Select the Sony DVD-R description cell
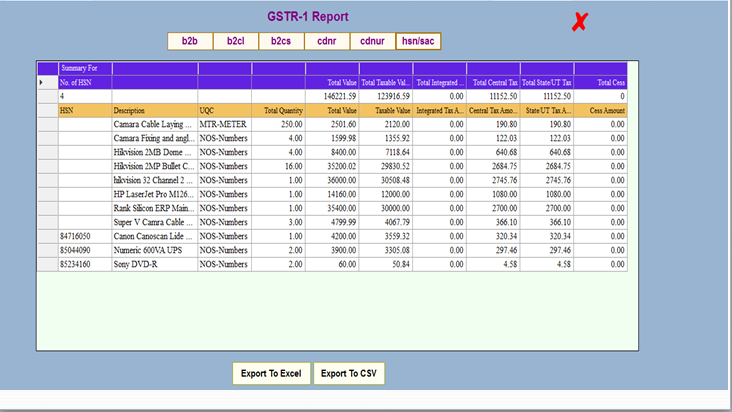The width and height of the screenshot is (732, 412). 155,265
